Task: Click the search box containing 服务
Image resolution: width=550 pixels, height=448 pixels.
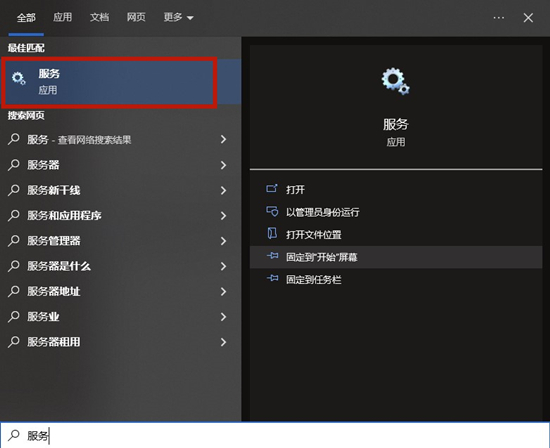Action: tap(275, 435)
